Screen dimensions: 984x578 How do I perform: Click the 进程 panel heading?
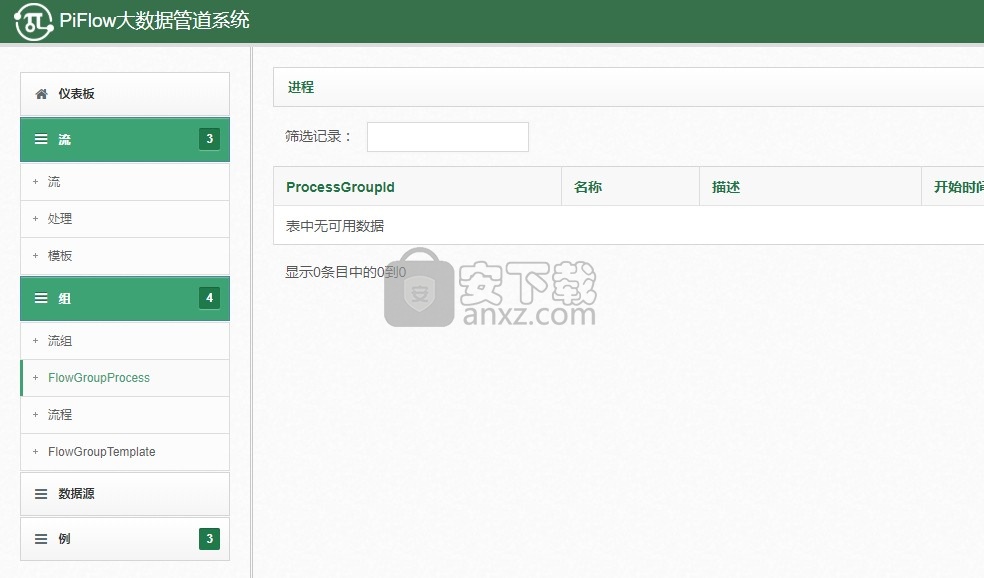coord(301,87)
